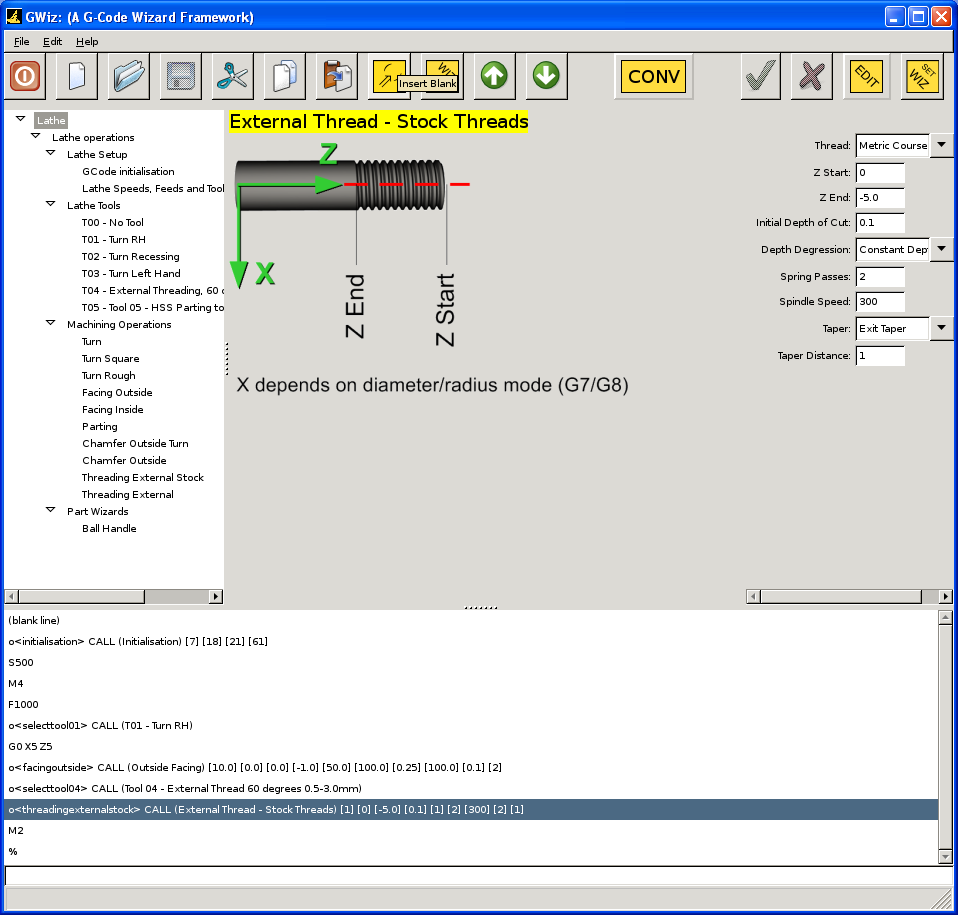
Task: Click the yellow EDIT icon
Action: click(x=866, y=76)
